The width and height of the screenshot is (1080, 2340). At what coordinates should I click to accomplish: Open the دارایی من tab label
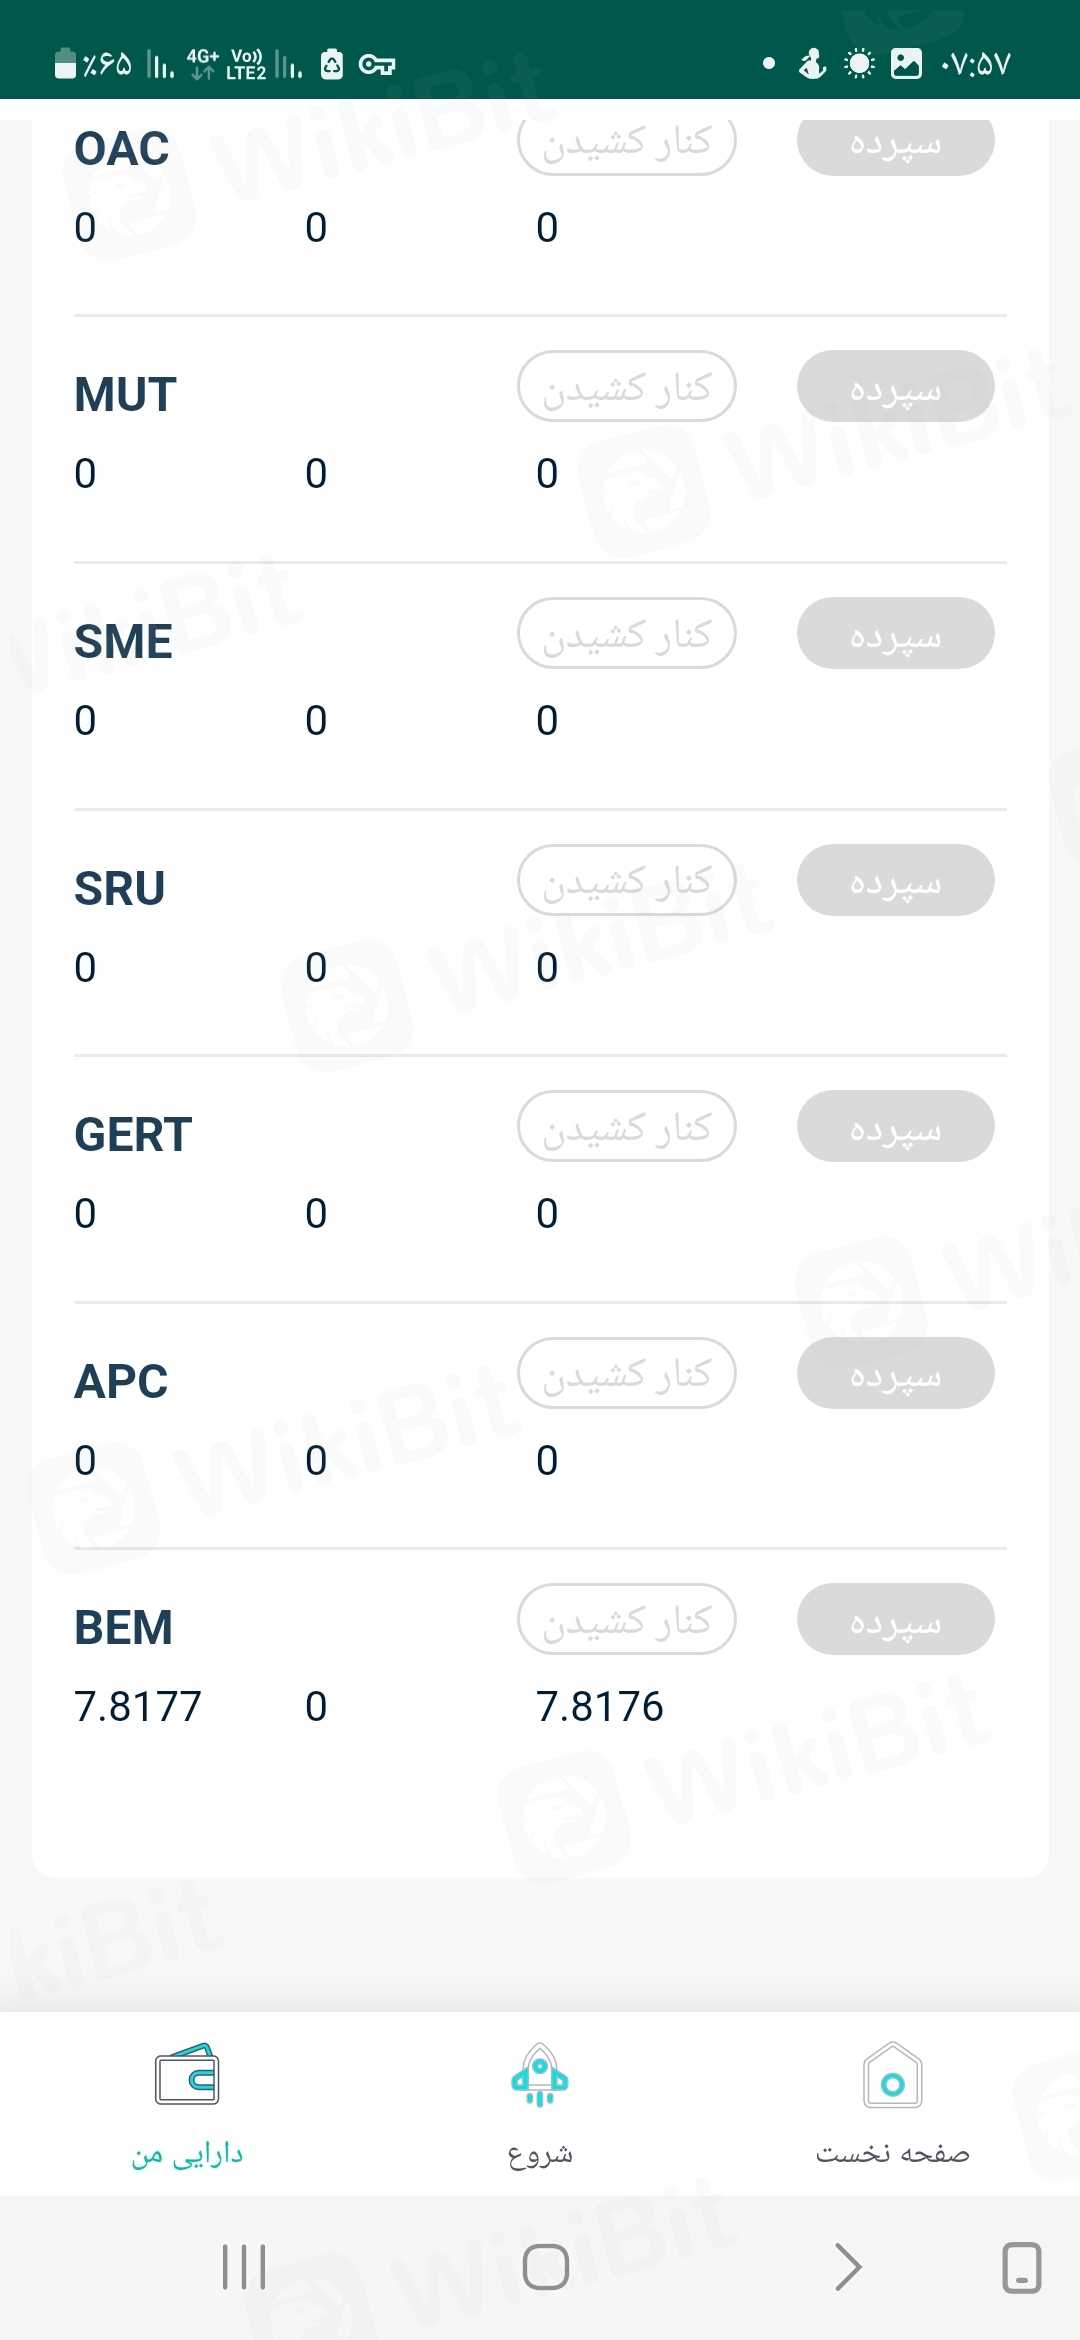pyautogui.click(x=187, y=2153)
